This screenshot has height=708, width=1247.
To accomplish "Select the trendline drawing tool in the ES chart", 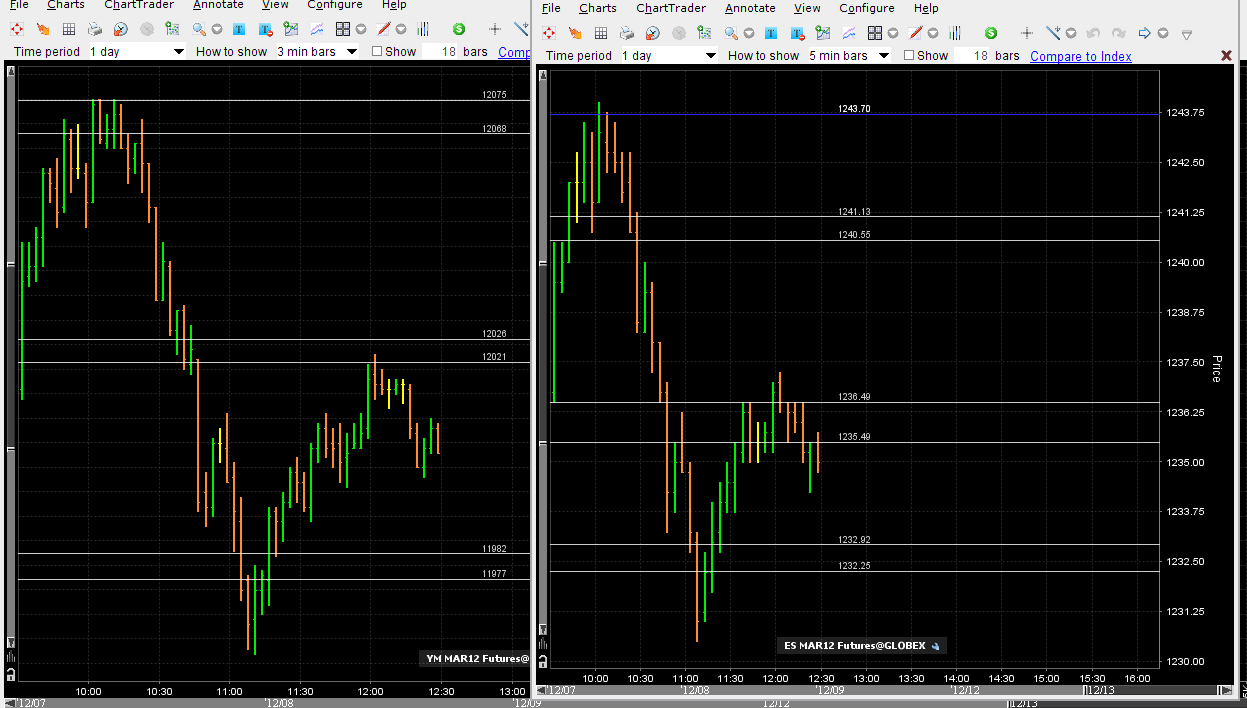I will [1052, 33].
